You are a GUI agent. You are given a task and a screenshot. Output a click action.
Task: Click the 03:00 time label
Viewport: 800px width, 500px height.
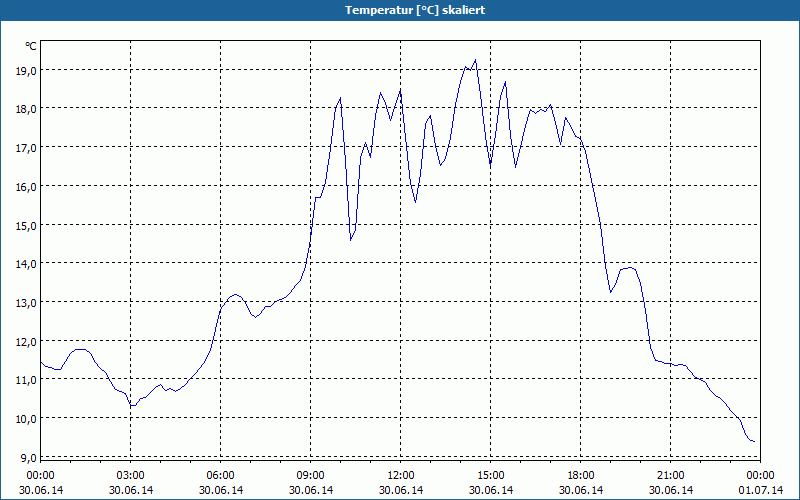[131, 476]
